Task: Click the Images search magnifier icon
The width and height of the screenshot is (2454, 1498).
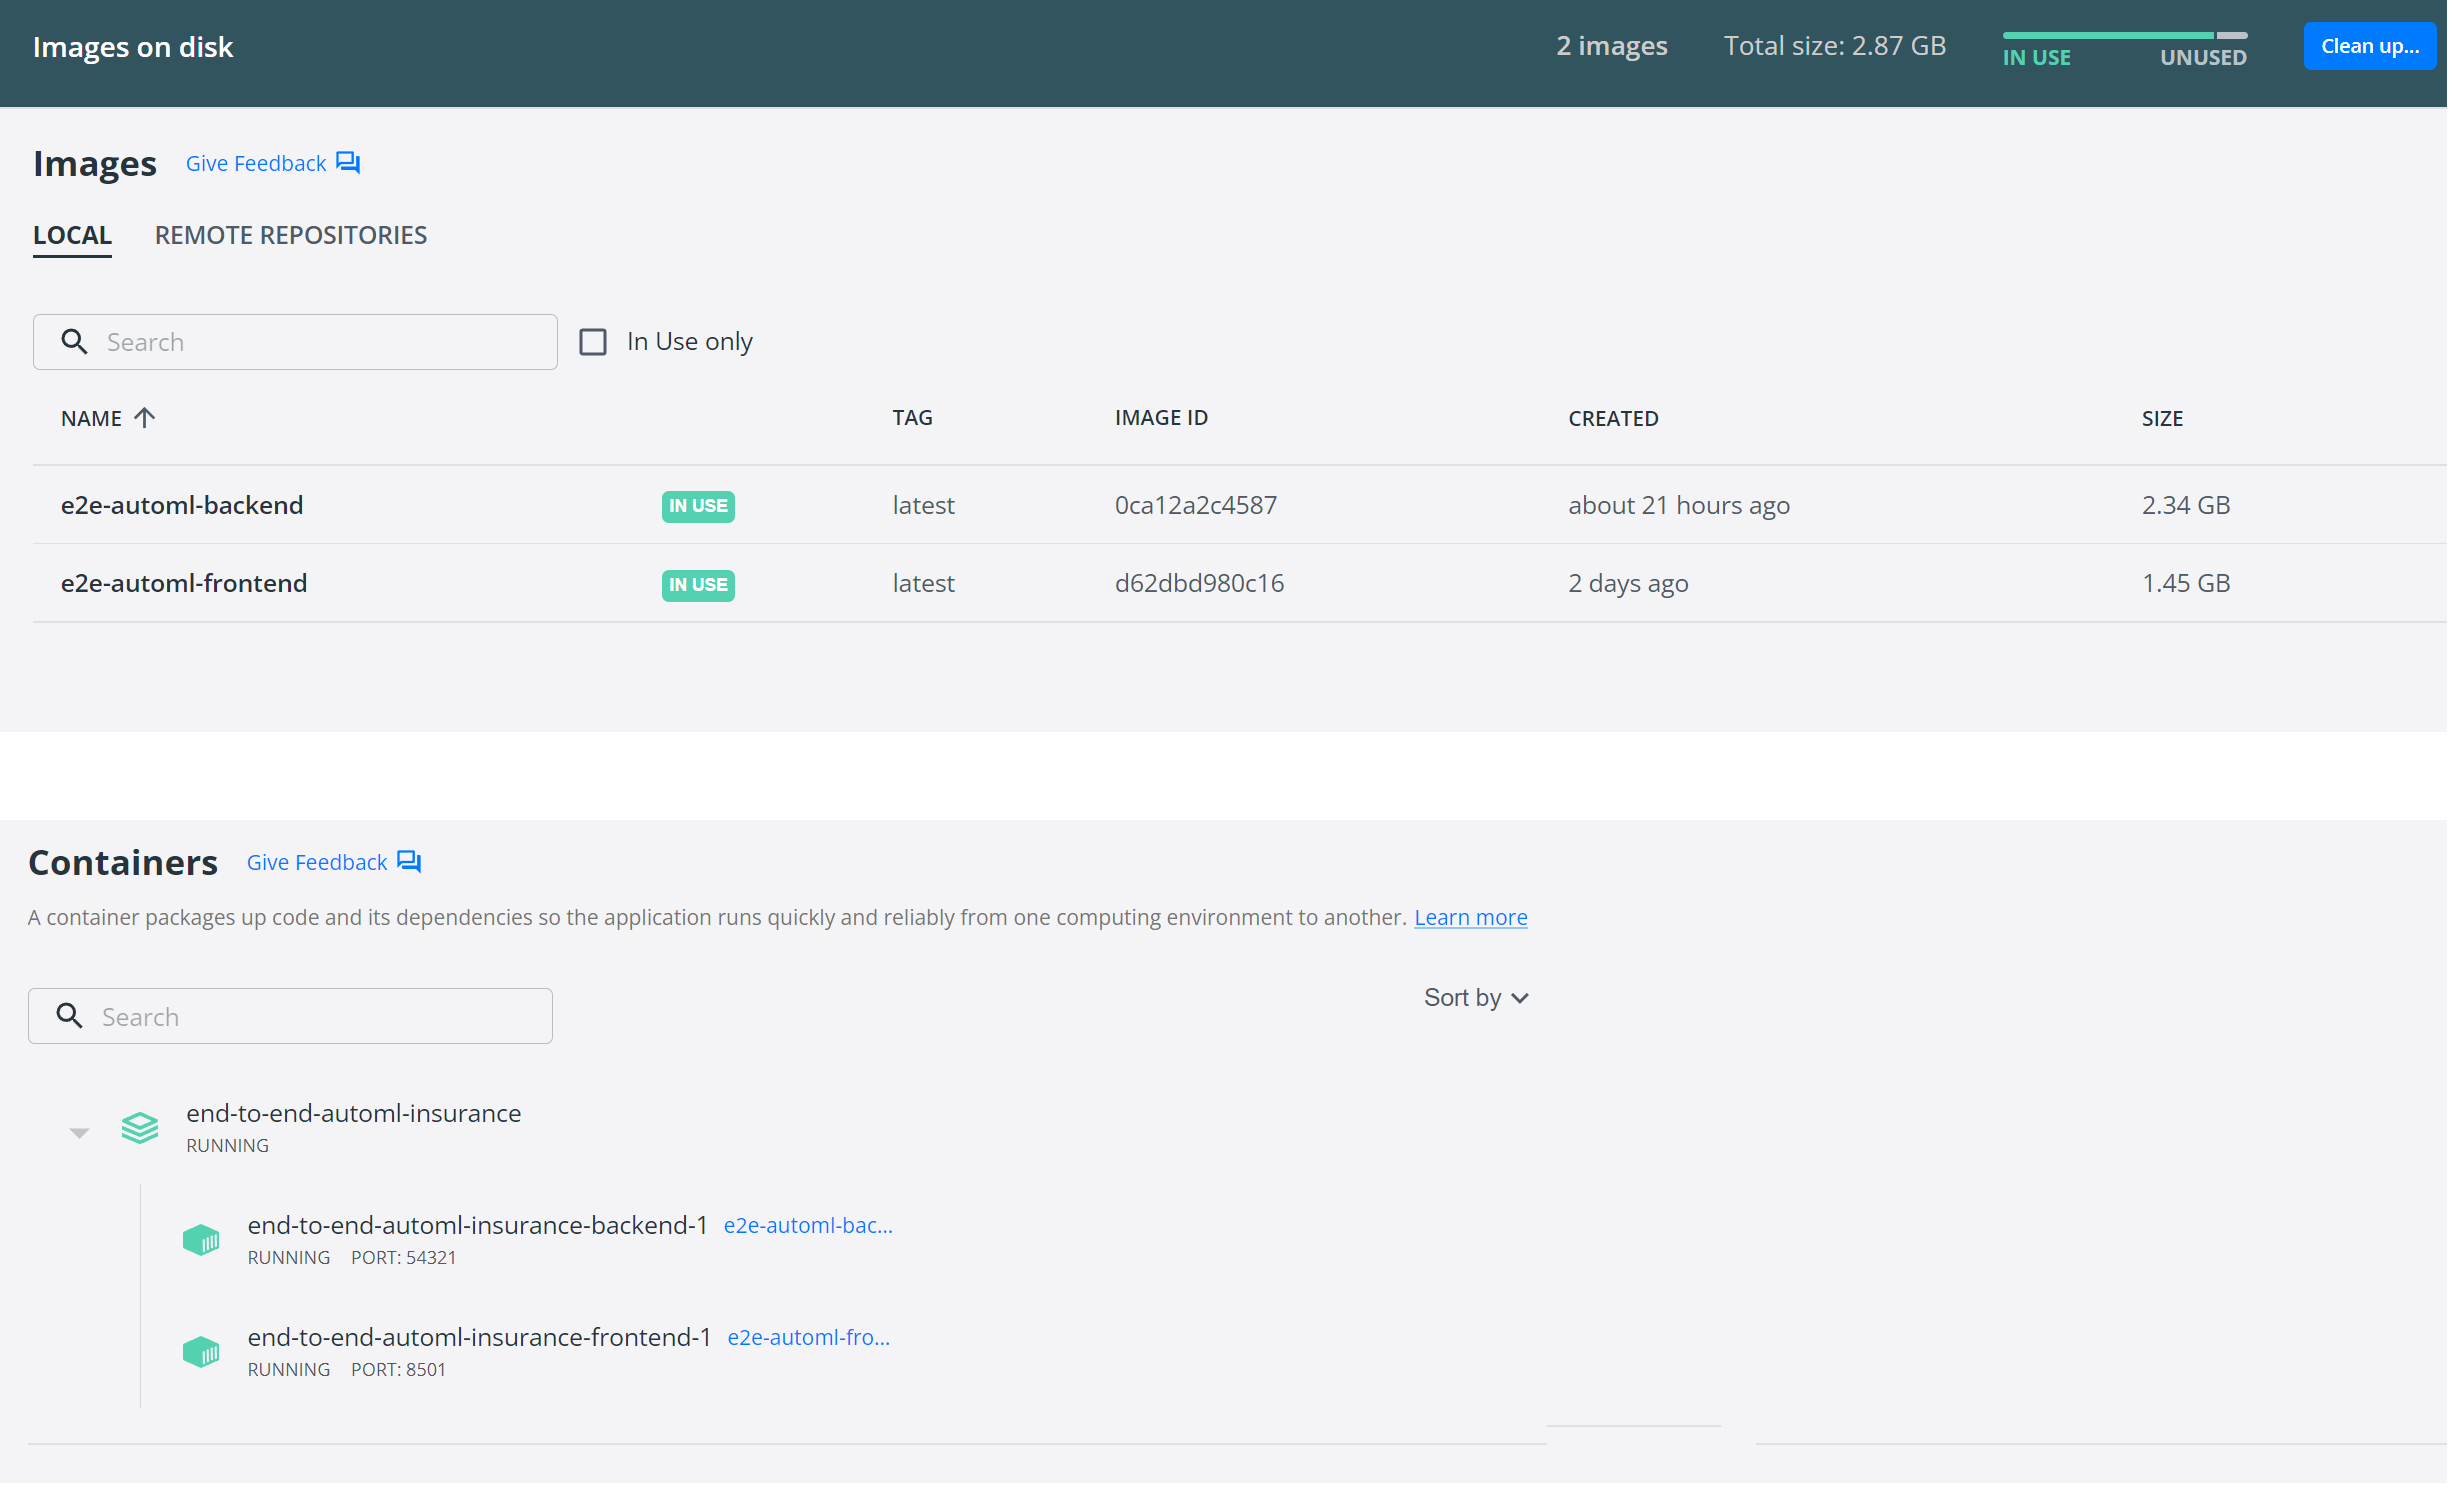Action: point(74,343)
